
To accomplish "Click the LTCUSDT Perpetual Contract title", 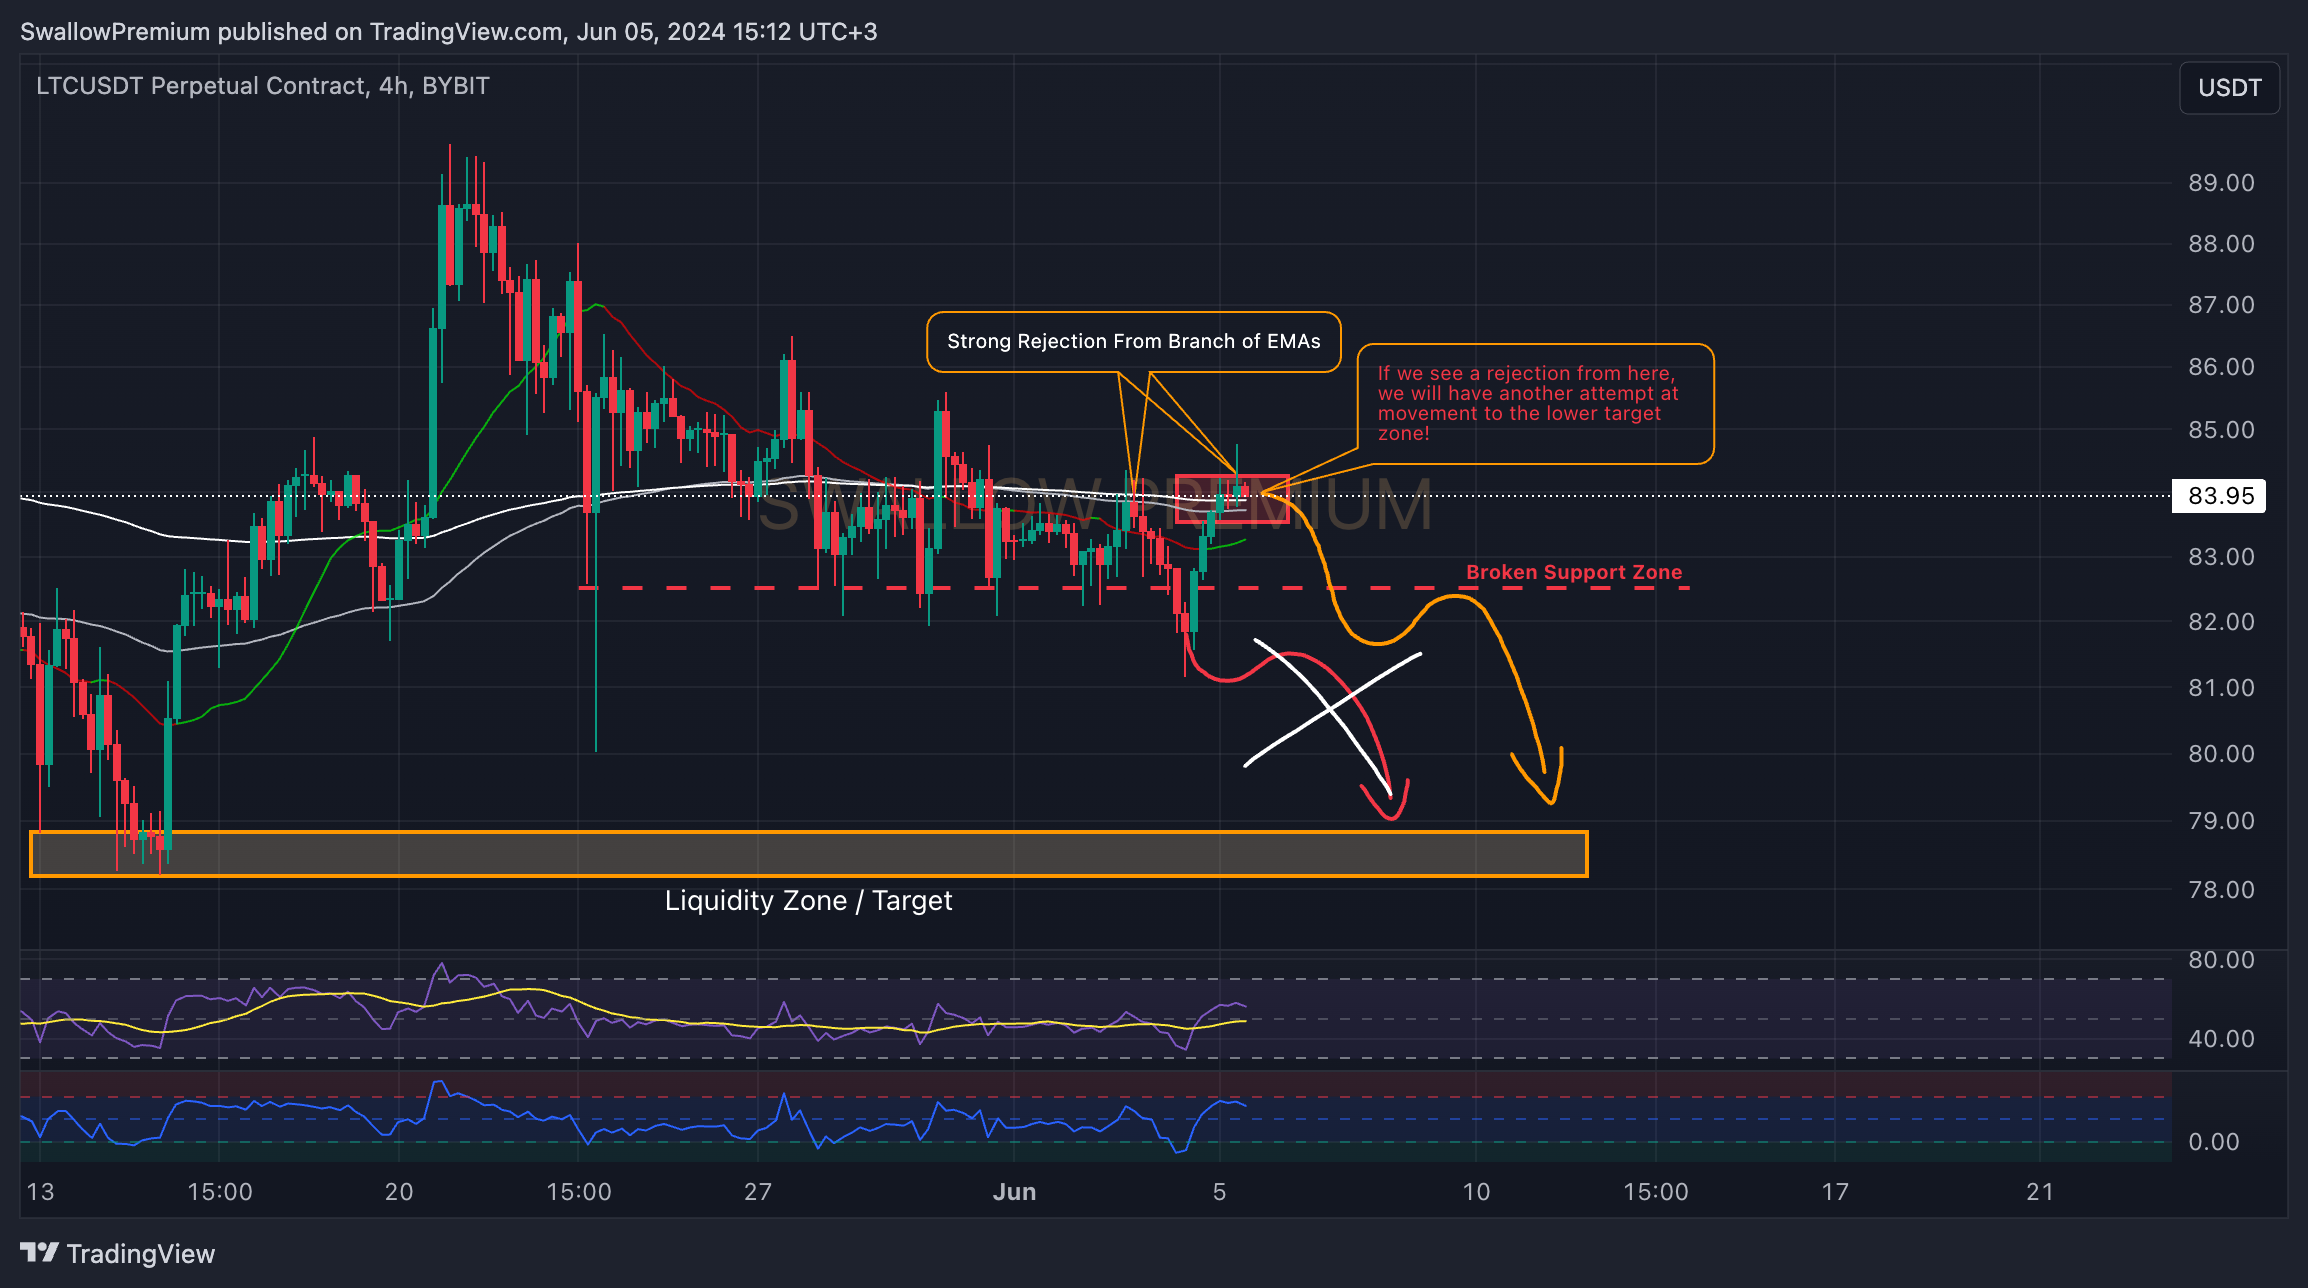I will pyautogui.click(x=262, y=86).
